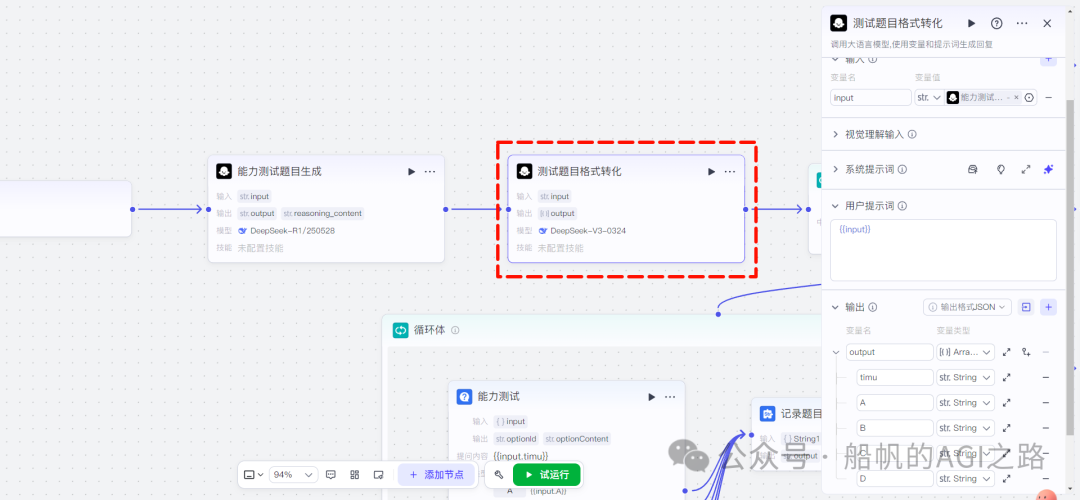Change field B String type dropdown
This screenshot has width=1080, height=500.
(x=966, y=428)
